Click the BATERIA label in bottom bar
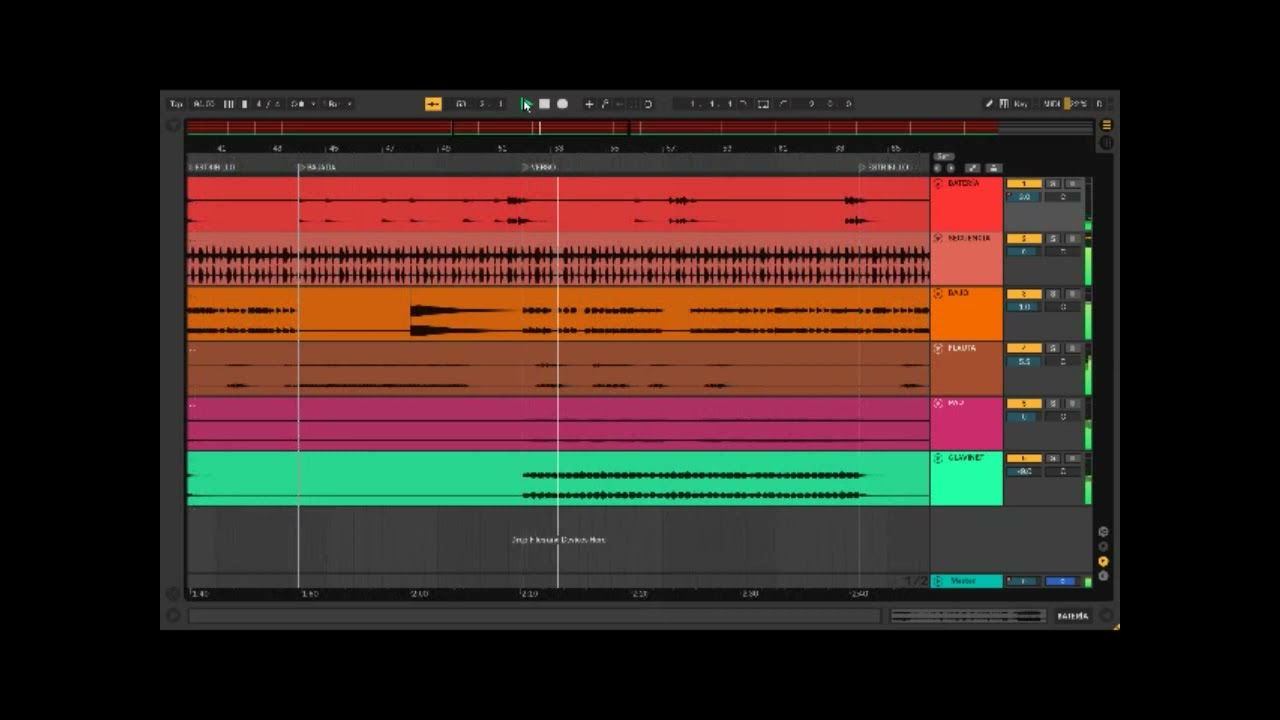Viewport: 1280px width, 720px height. [1072, 616]
